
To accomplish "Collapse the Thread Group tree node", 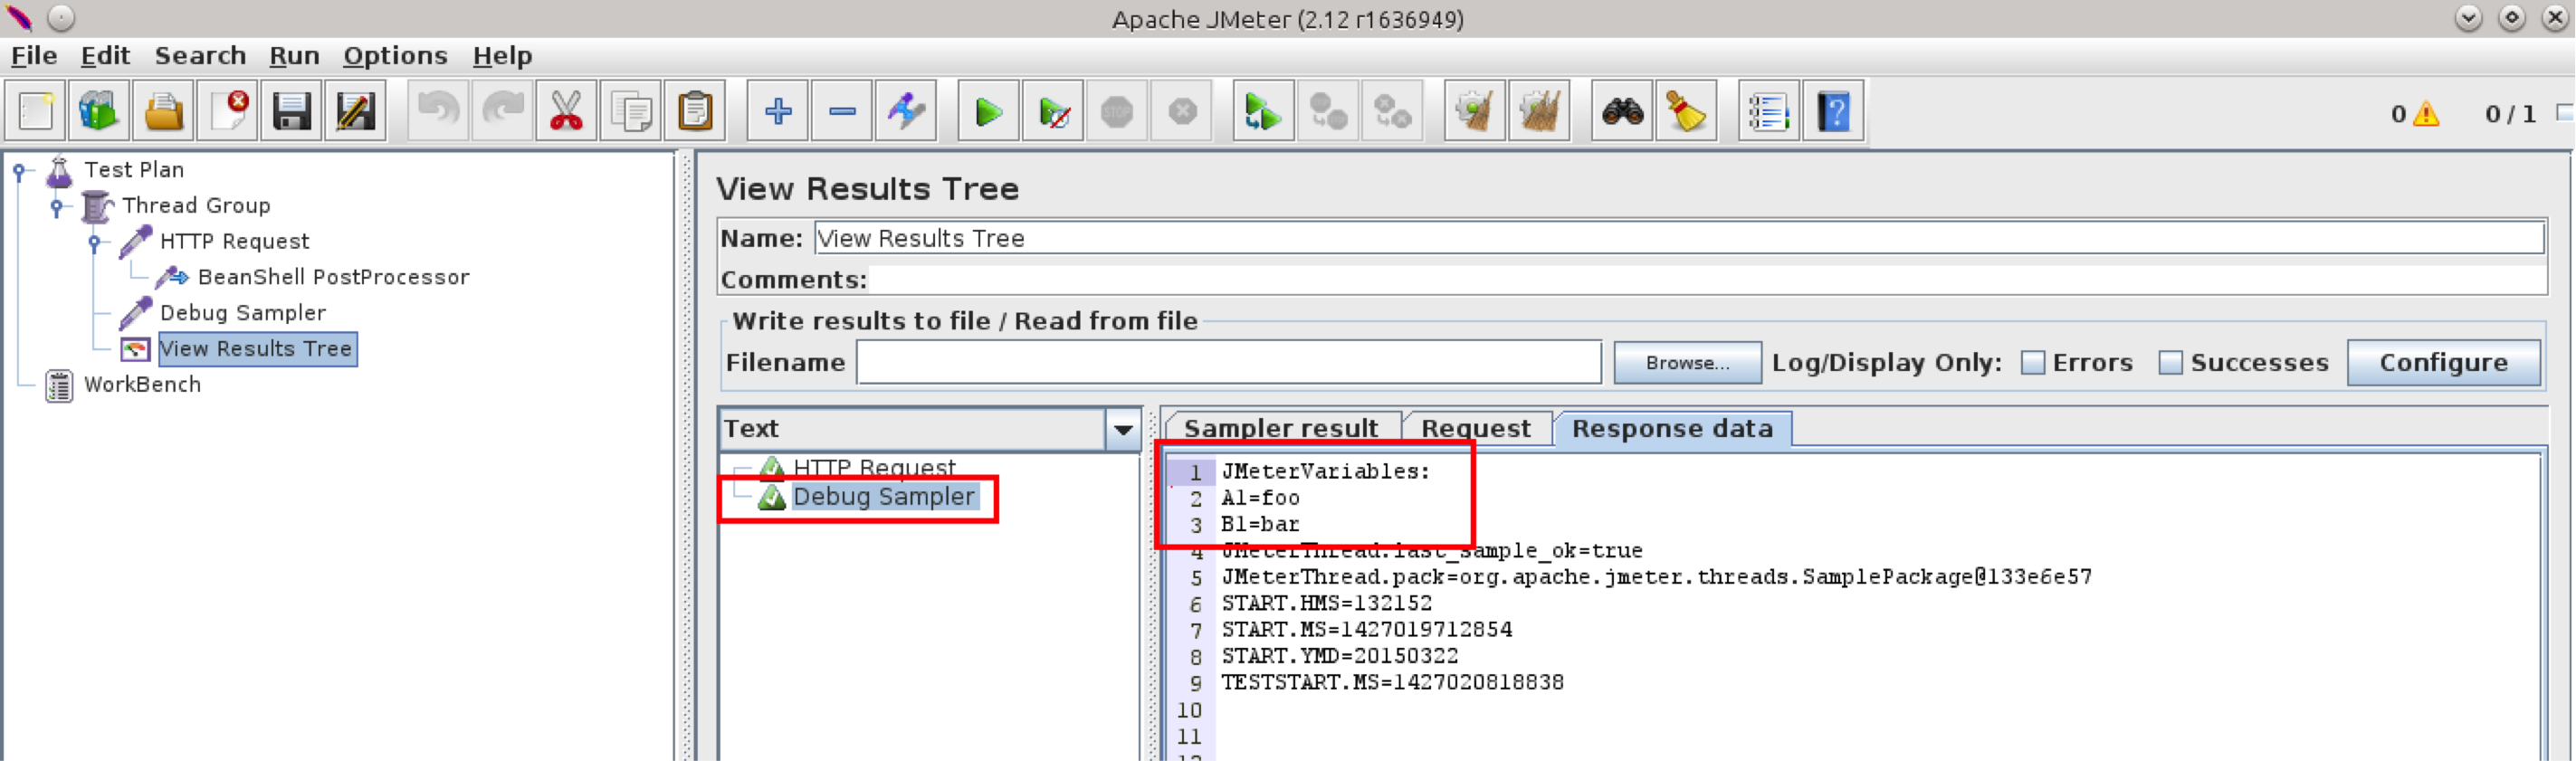I will 58,207.
